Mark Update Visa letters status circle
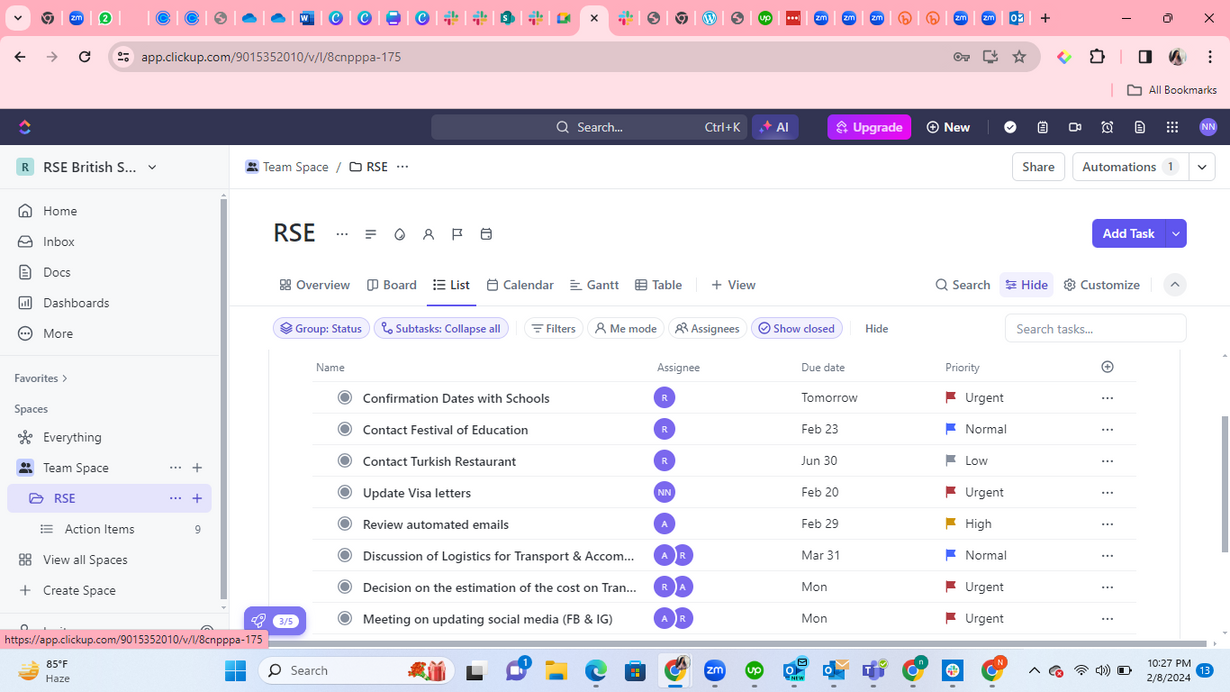Image resolution: width=1230 pixels, height=692 pixels. click(345, 493)
